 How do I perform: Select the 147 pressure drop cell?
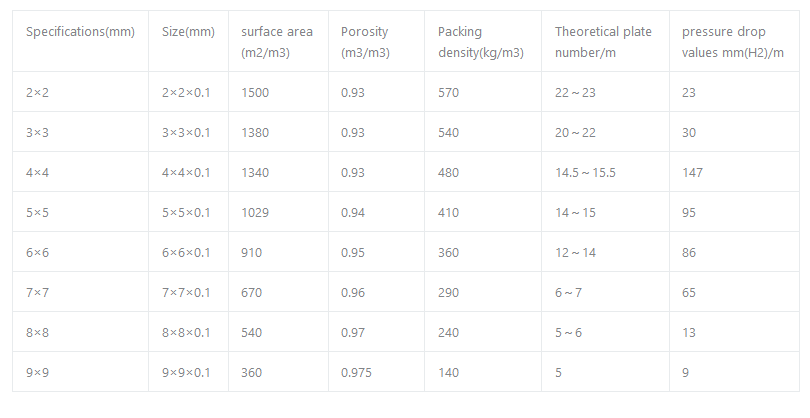[x=692, y=172]
